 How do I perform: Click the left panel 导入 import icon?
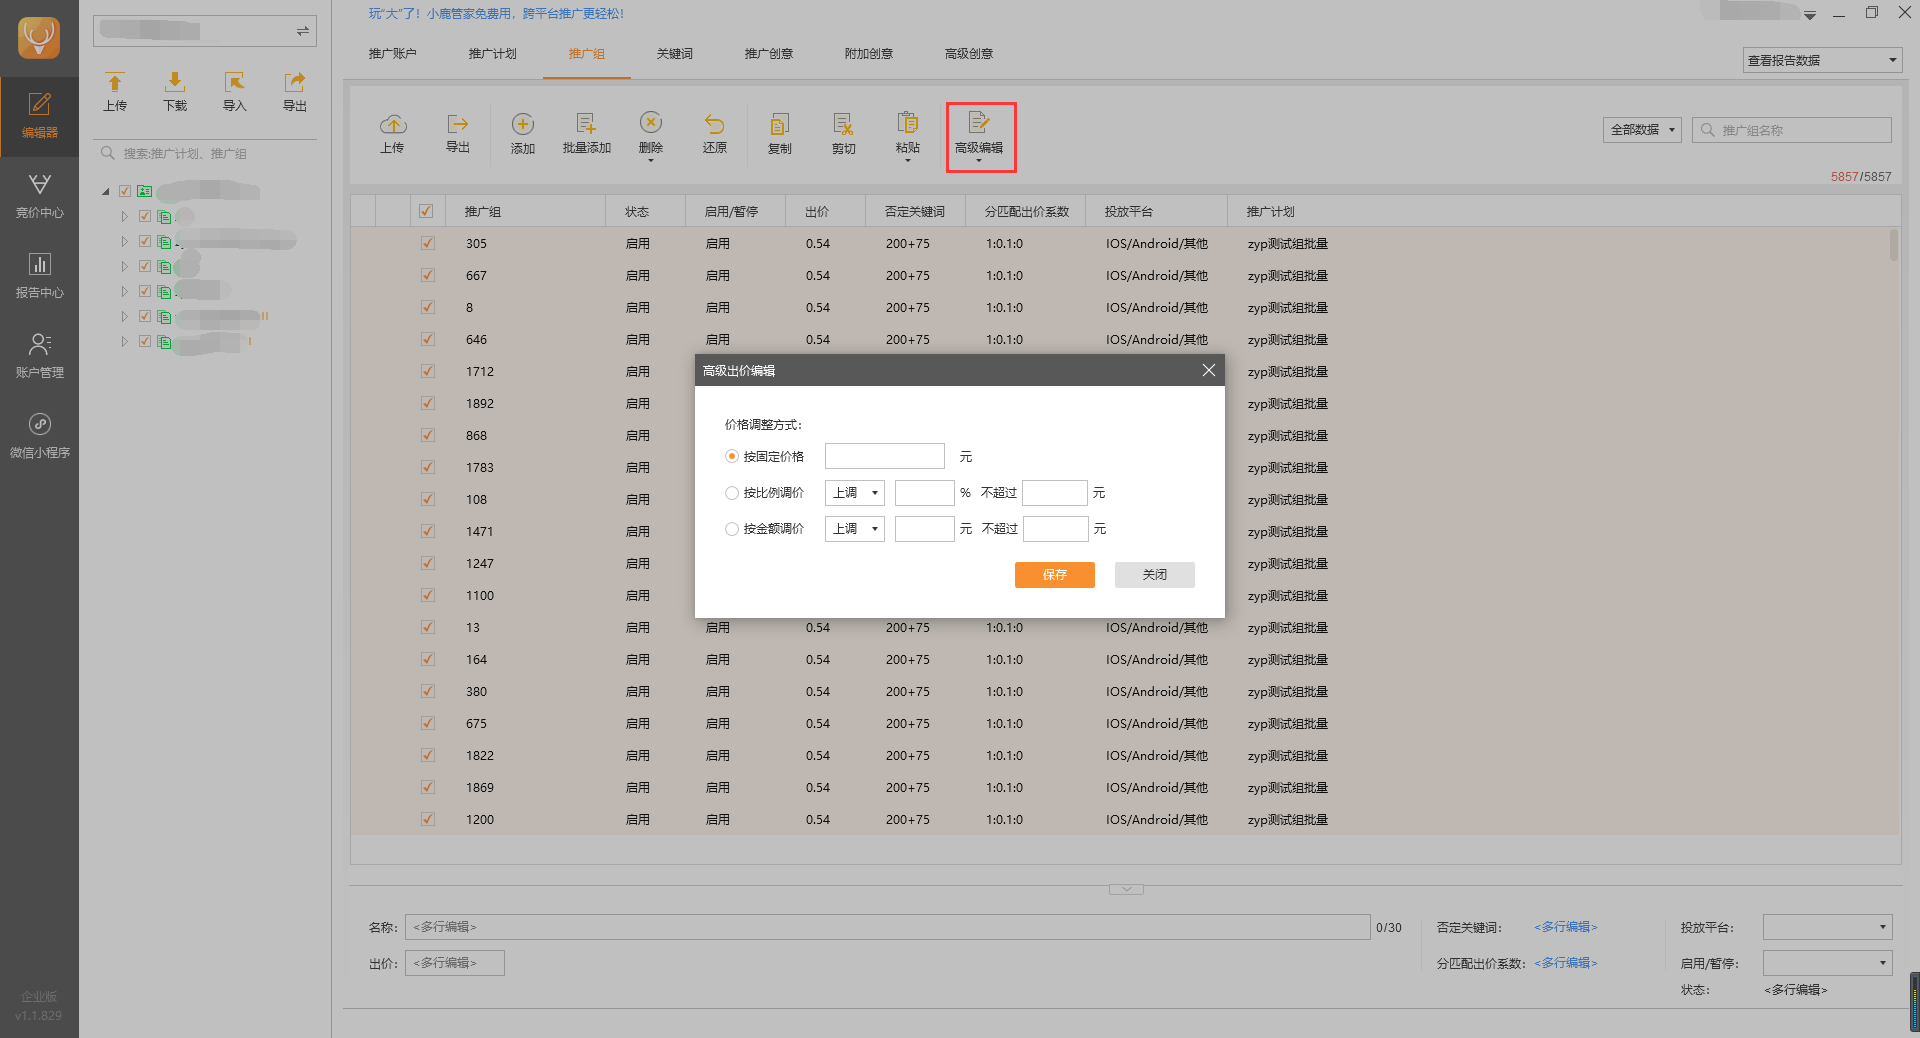pos(234,82)
